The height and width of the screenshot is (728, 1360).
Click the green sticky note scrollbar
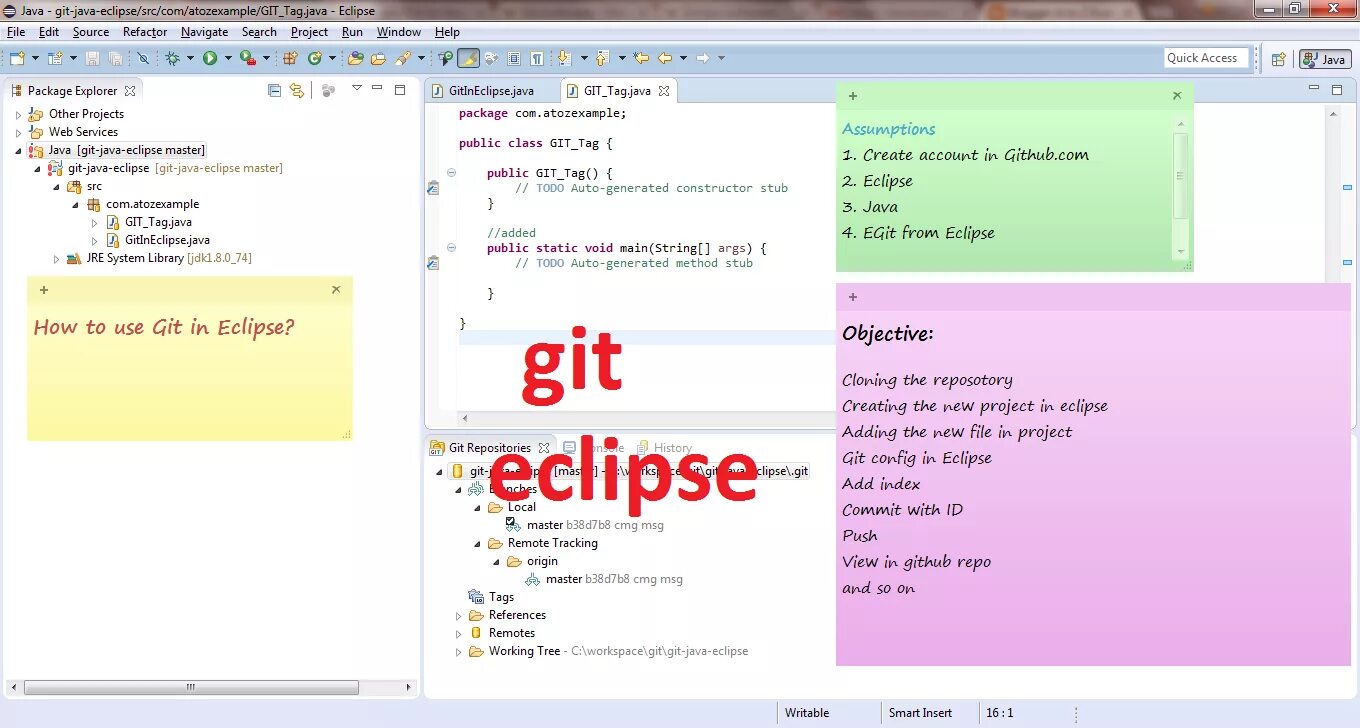[1181, 176]
